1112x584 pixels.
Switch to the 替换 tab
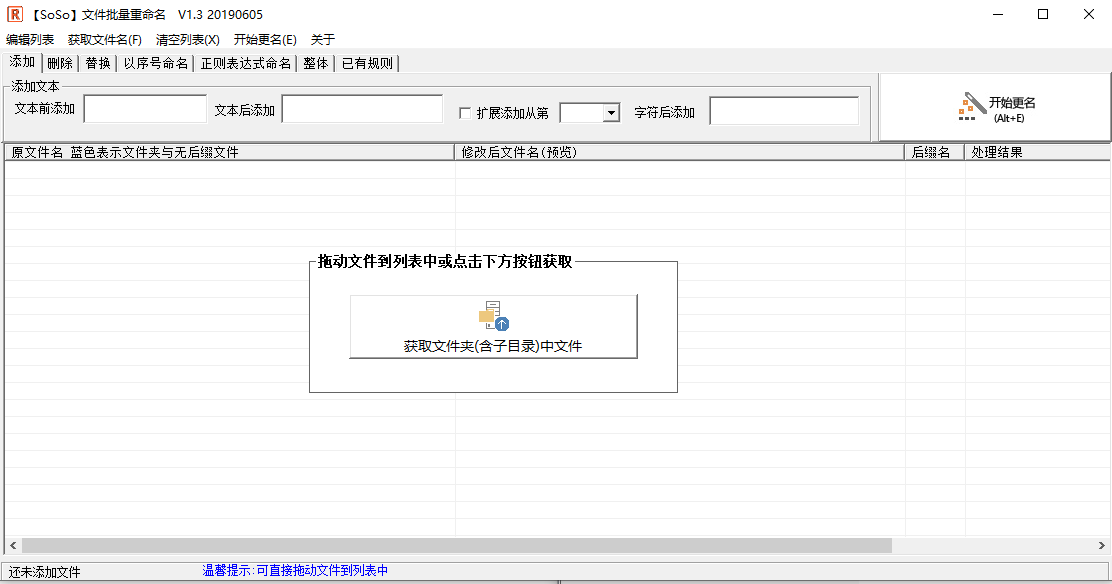click(96, 62)
